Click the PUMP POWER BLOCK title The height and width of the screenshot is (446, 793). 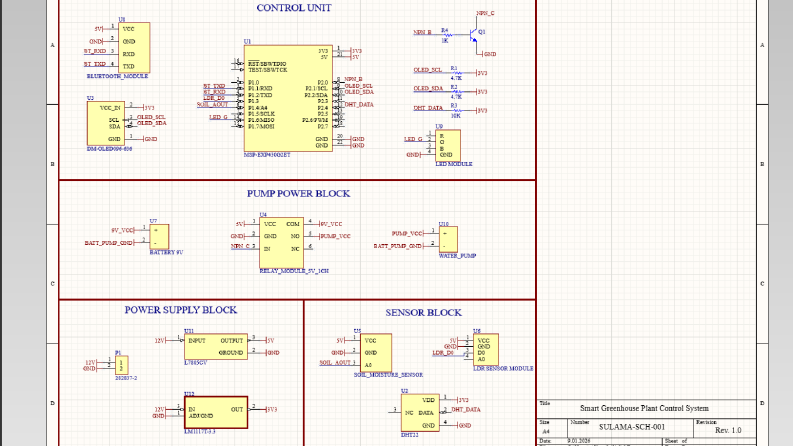298,194
